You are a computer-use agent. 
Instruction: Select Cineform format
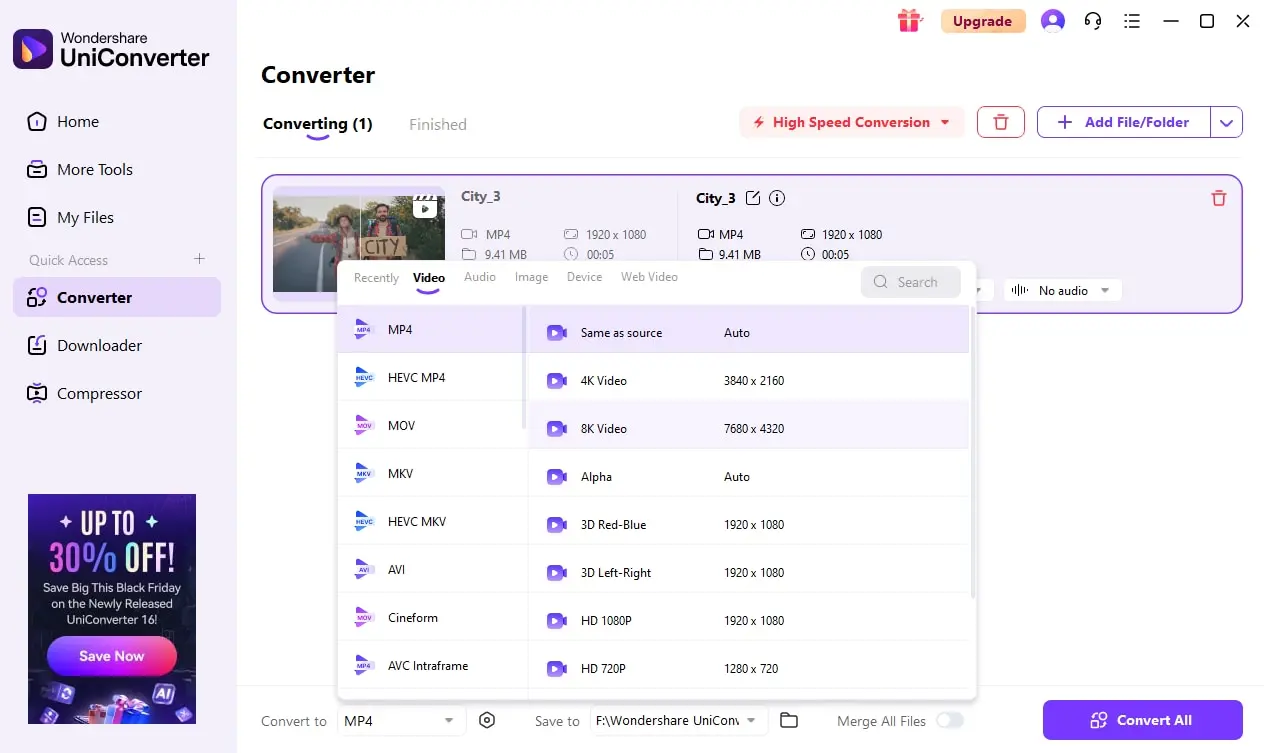[430, 618]
